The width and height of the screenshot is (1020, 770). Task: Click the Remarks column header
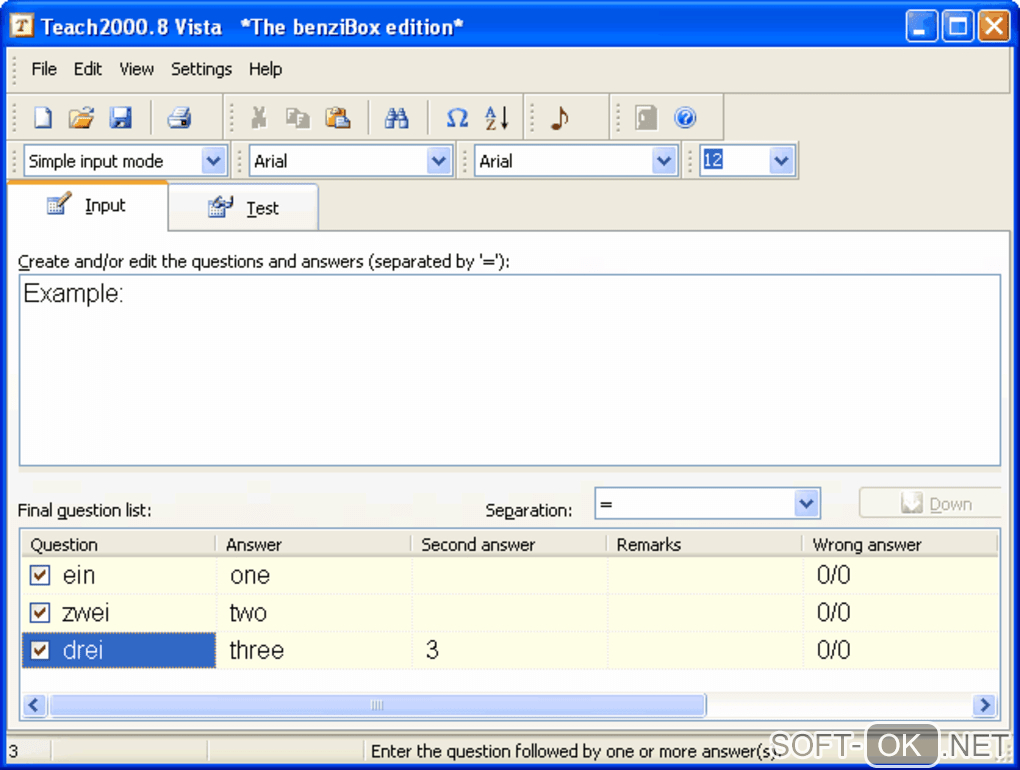click(x=704, y=544)
